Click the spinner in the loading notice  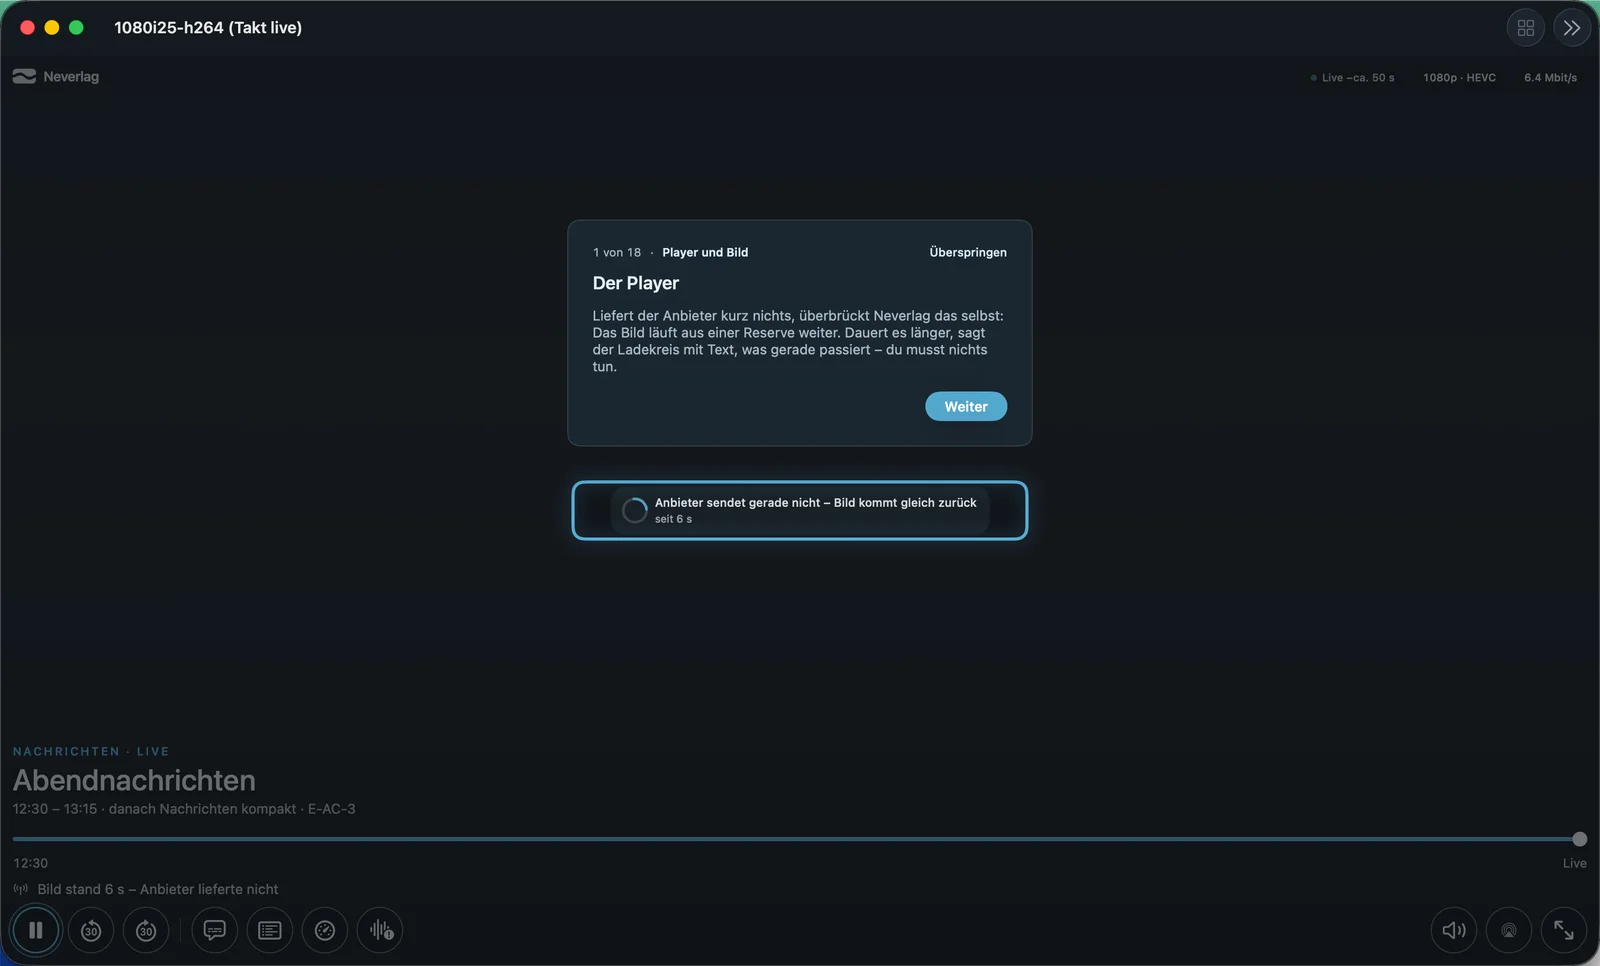635,510
